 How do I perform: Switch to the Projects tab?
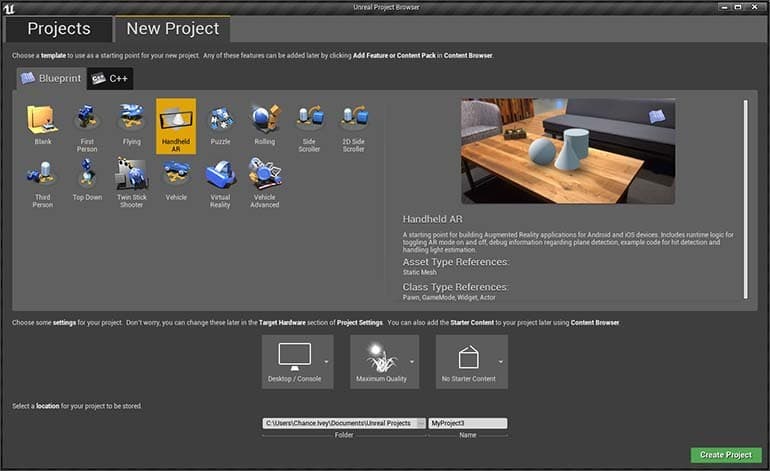click(x=58, y=29)
